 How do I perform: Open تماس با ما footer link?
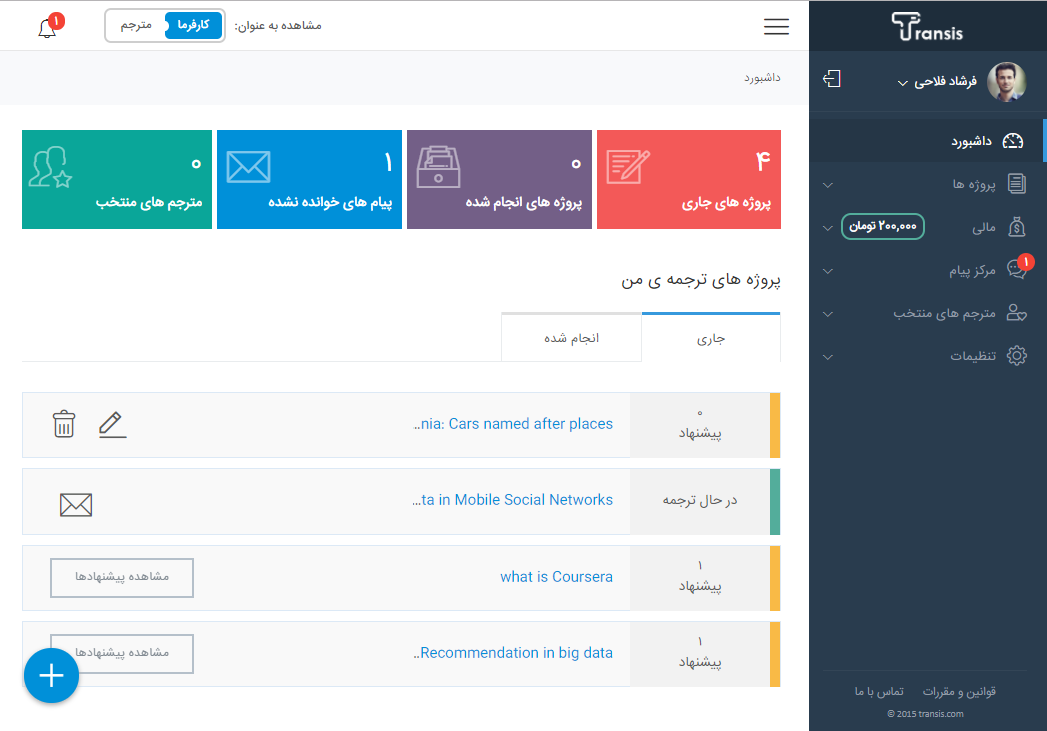click(x=879, y=692)
